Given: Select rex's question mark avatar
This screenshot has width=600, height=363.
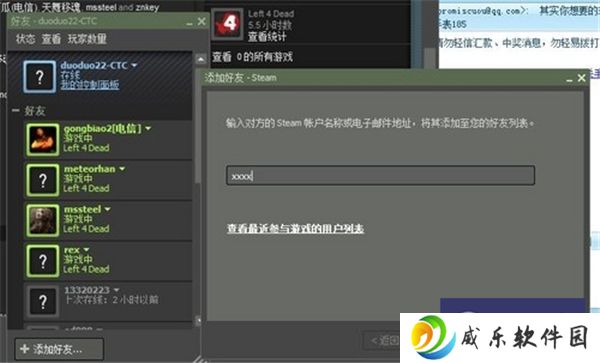Looking at the screenshot, I should [43, 261].
